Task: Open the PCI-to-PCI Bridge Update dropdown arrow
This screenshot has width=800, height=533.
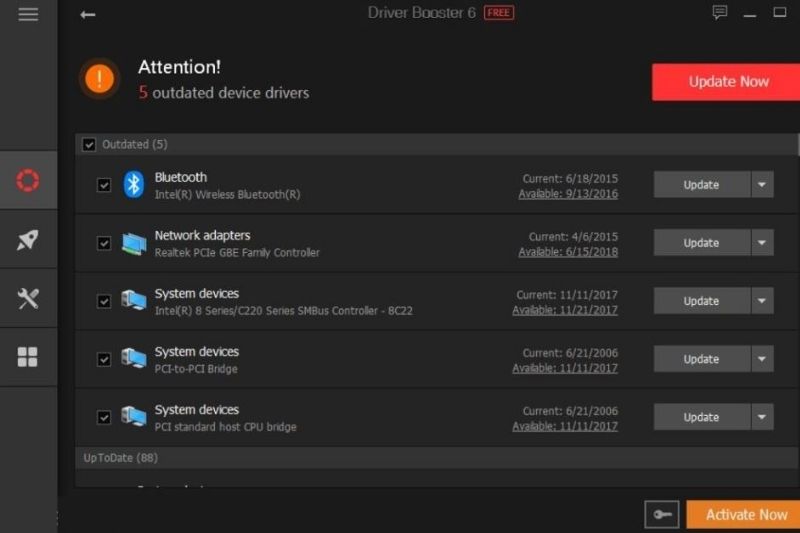Action: tap(762, 359)
